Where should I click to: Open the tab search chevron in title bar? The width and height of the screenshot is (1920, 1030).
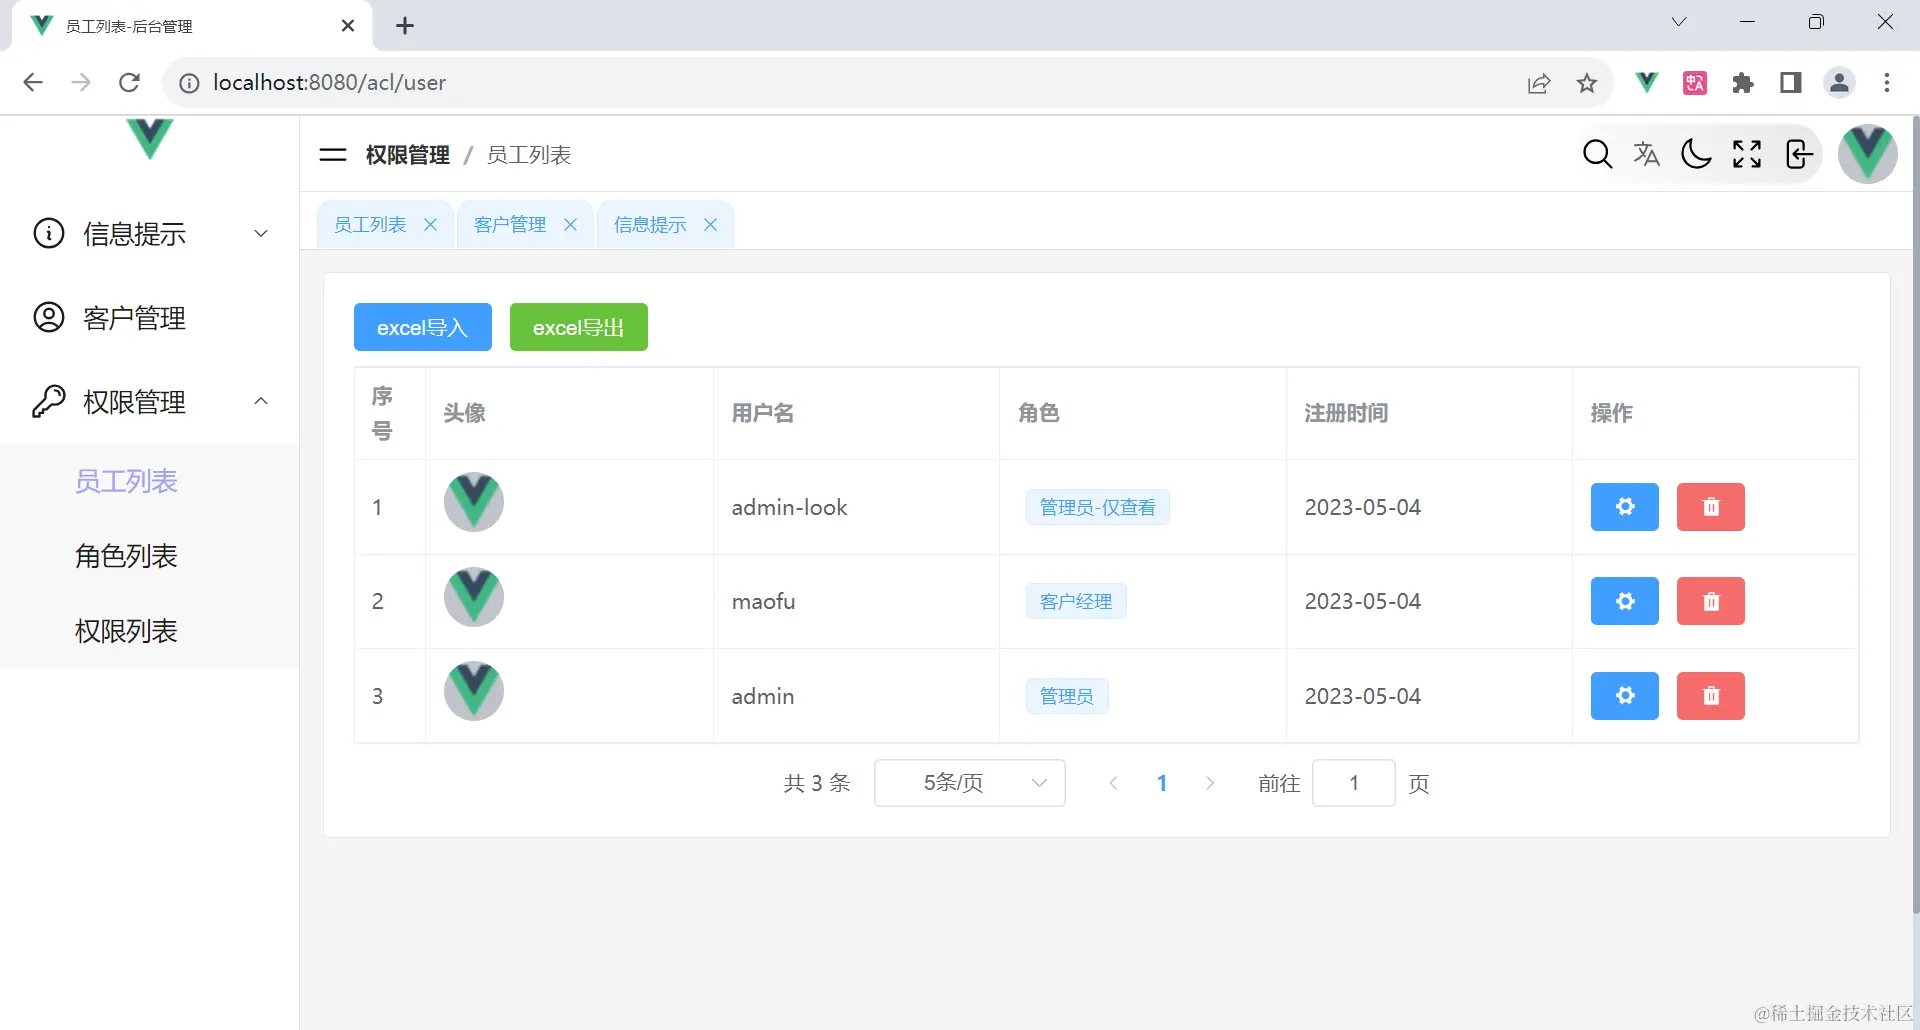tap(1679, 22)
